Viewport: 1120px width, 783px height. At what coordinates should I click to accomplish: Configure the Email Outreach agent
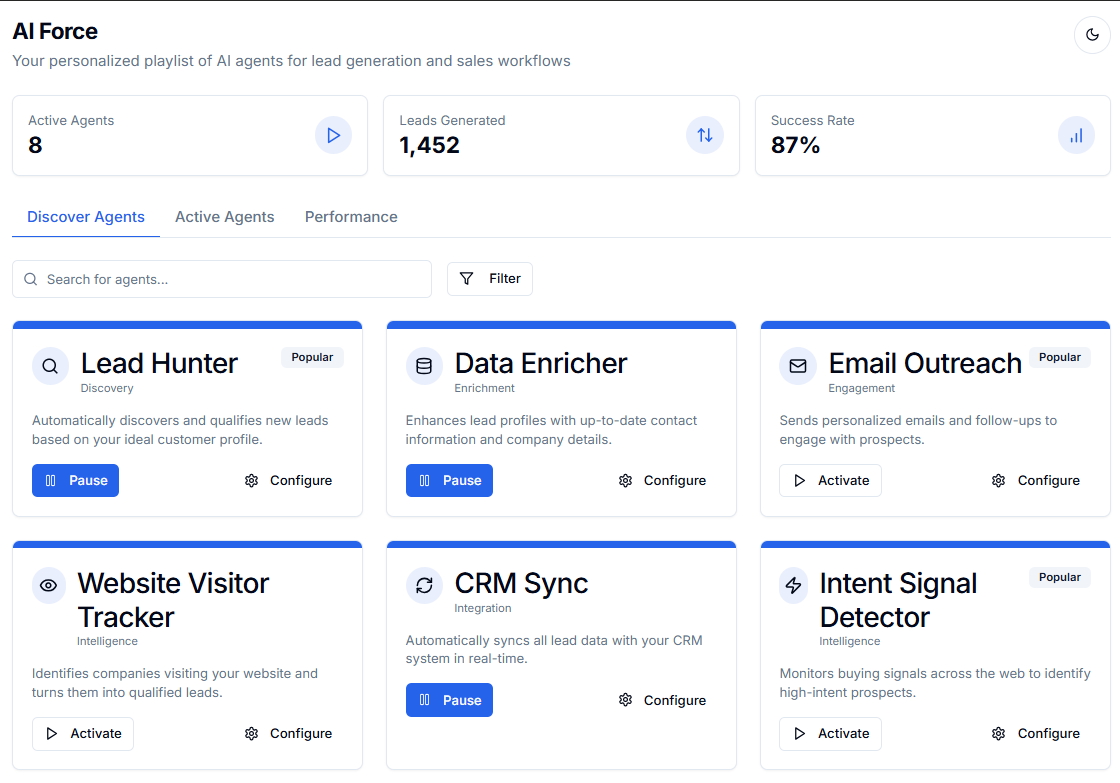[1036, 480]
